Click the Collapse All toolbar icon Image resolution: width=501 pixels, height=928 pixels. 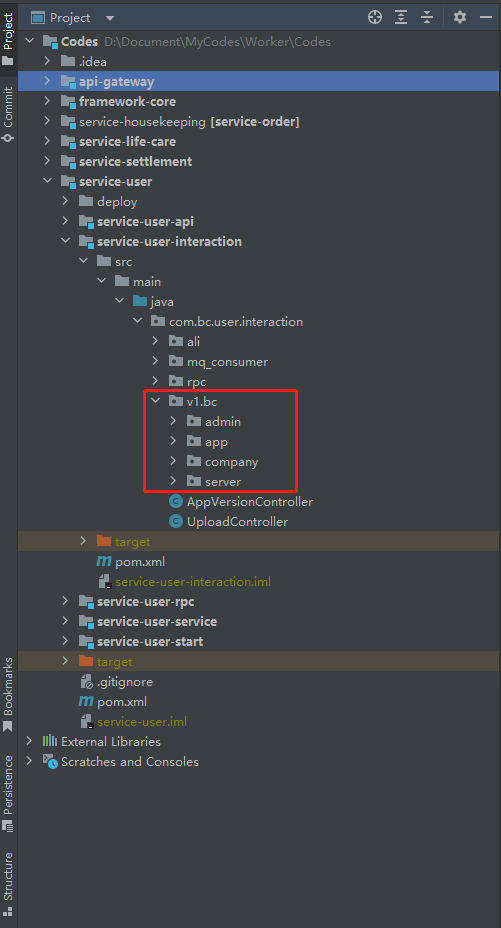[427, 18]
